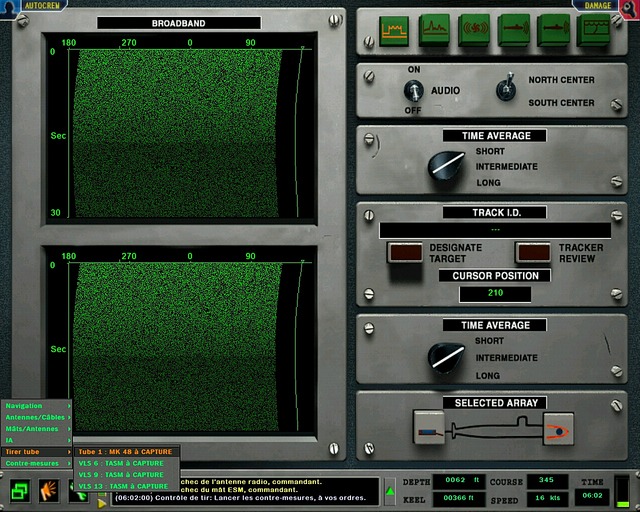640x512 pixels.
Task: Click the COURSE readout 345
Action: (547, 481)
